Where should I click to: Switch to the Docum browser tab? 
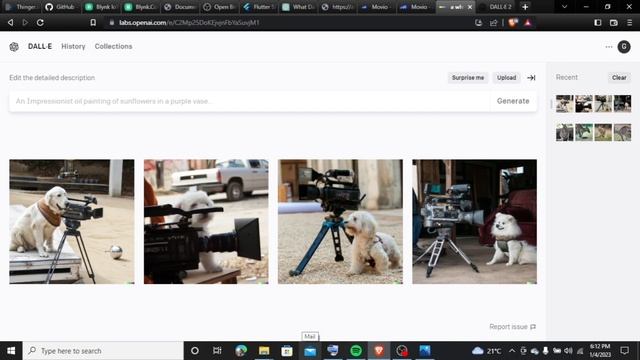click(x=179, y=7)
